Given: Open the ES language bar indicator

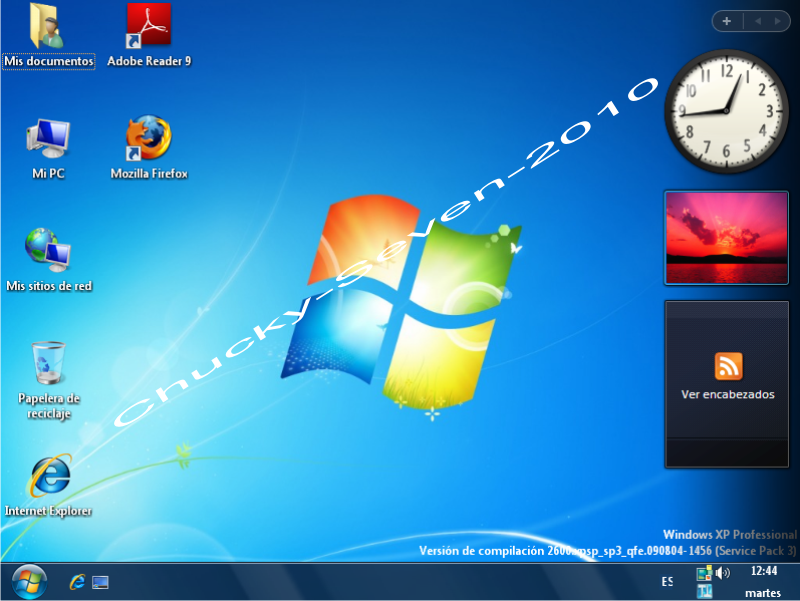Looking at the screenshot, I should (667, 582).
